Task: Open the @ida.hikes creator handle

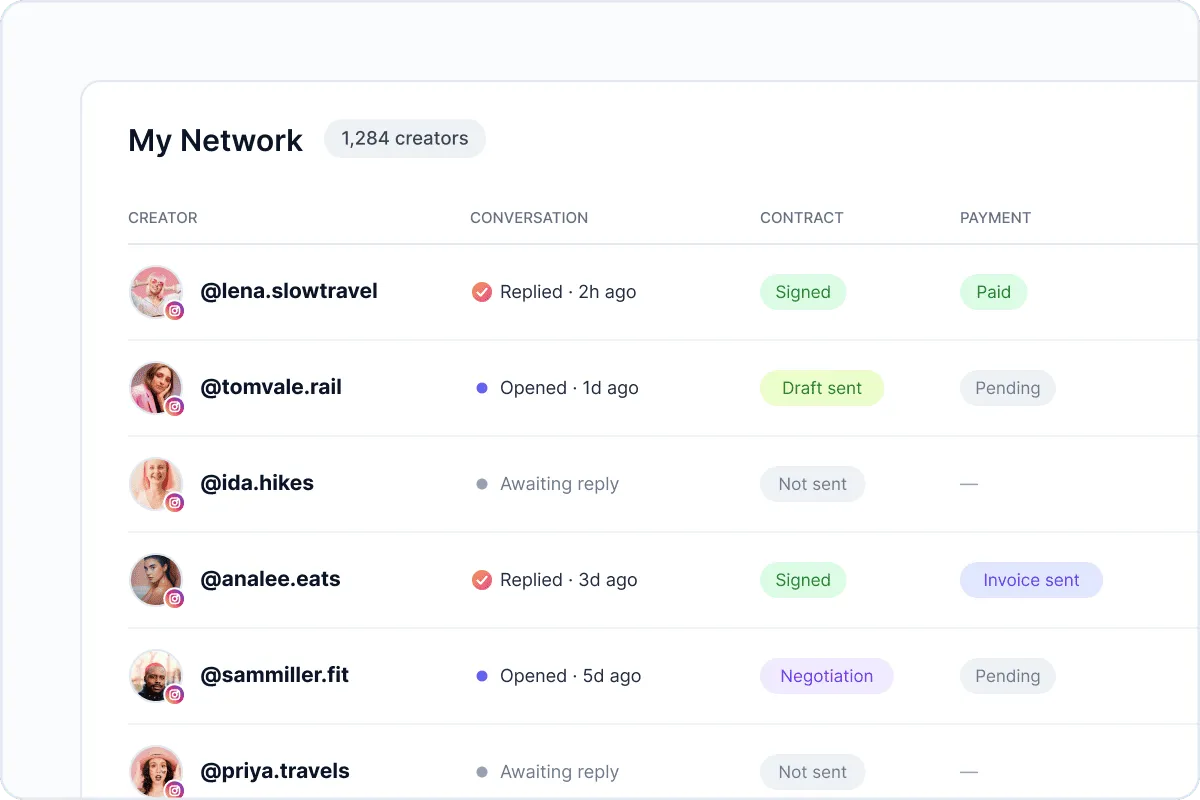Action: (257, 484)
